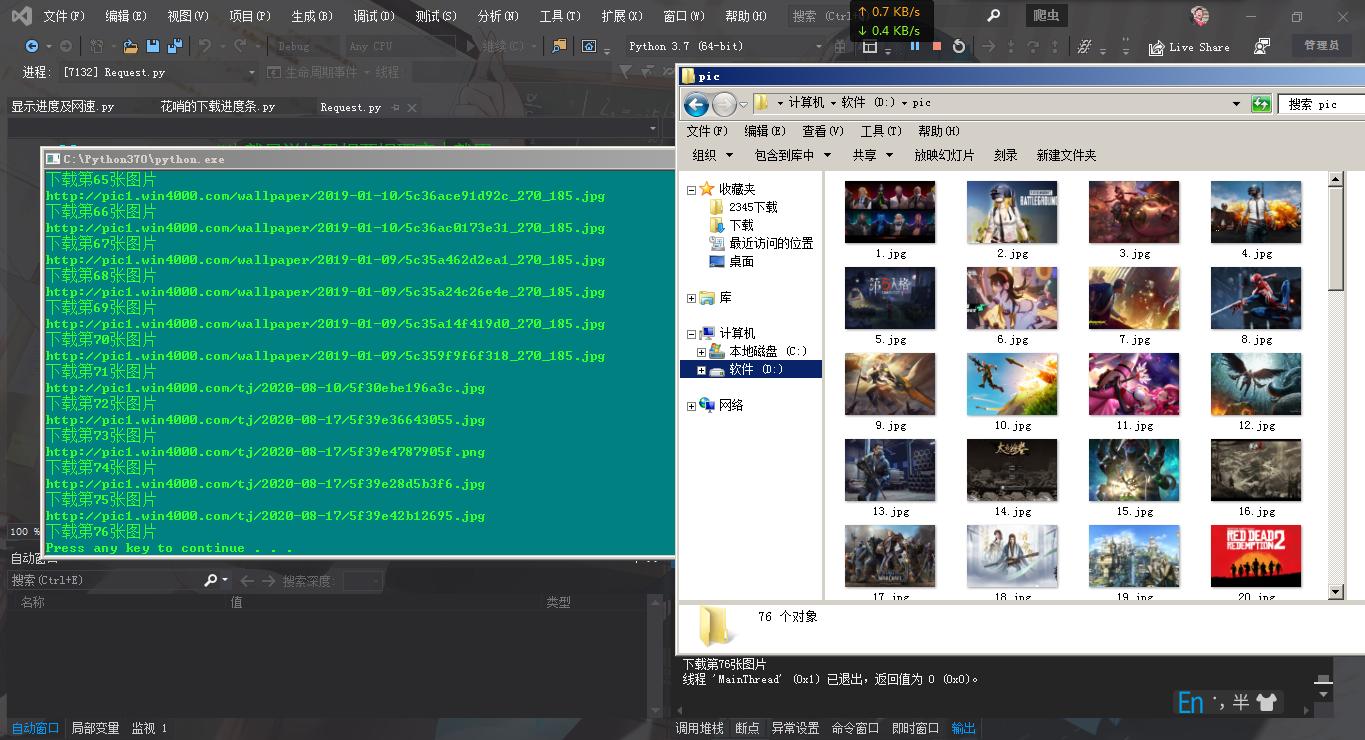Select the Break All pause icon
1365x740 pixels.
(x=916, y=47)
